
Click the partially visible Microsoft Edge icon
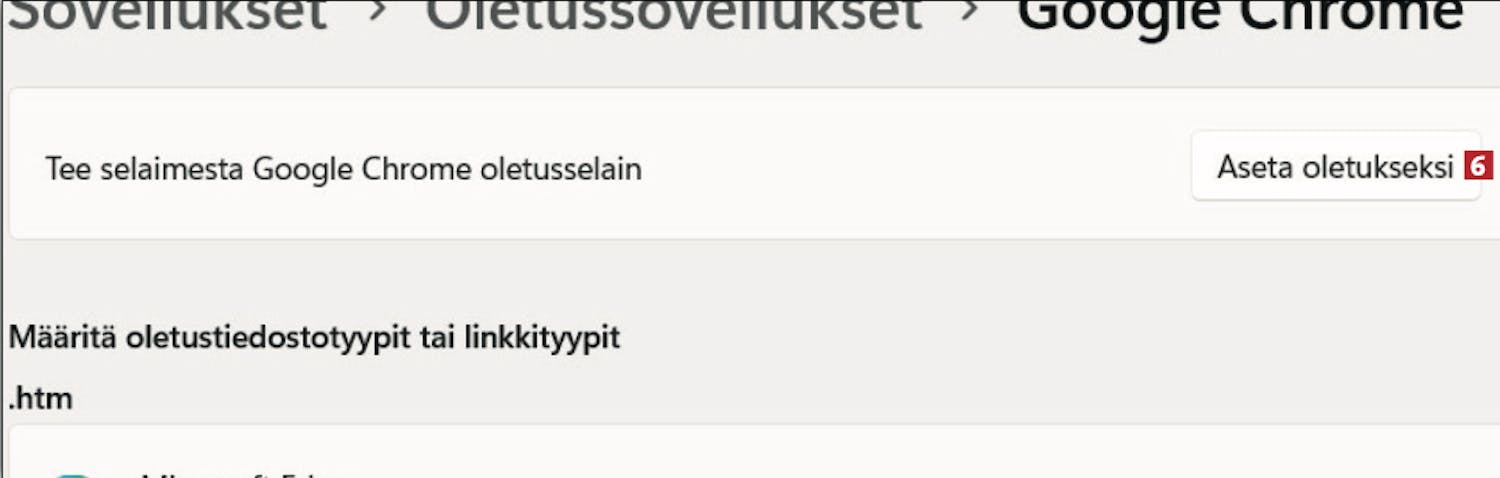[x=72, y=474]
